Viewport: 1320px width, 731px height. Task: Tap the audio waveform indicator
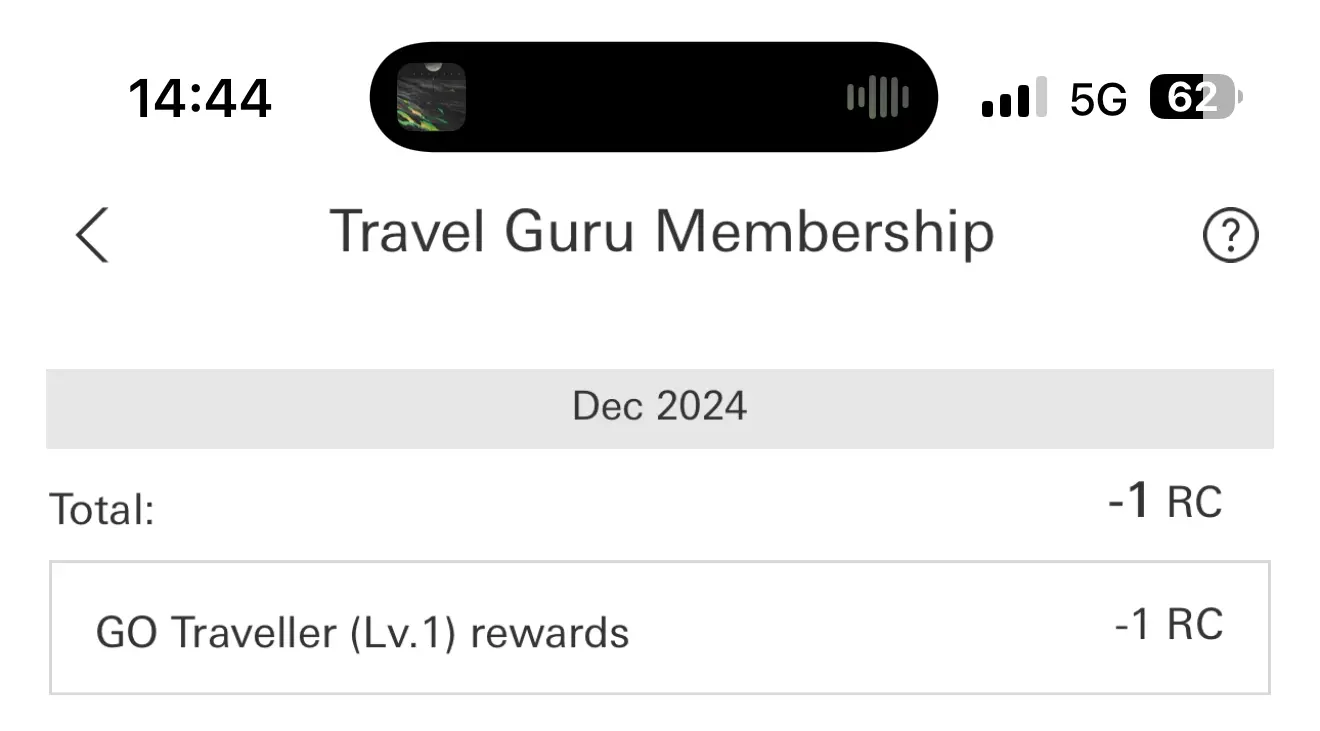coord(877,97)
